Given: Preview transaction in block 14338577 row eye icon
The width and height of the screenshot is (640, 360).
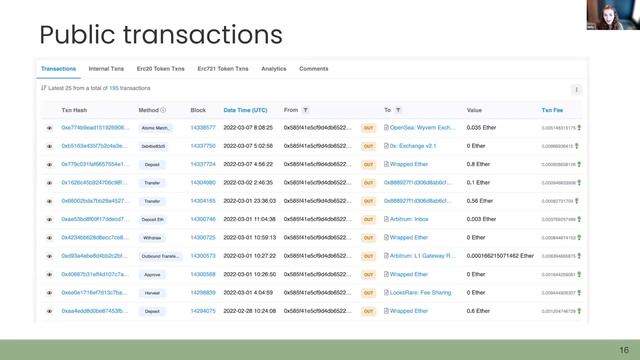Looking at the screenshot, I should pos(49,128).
